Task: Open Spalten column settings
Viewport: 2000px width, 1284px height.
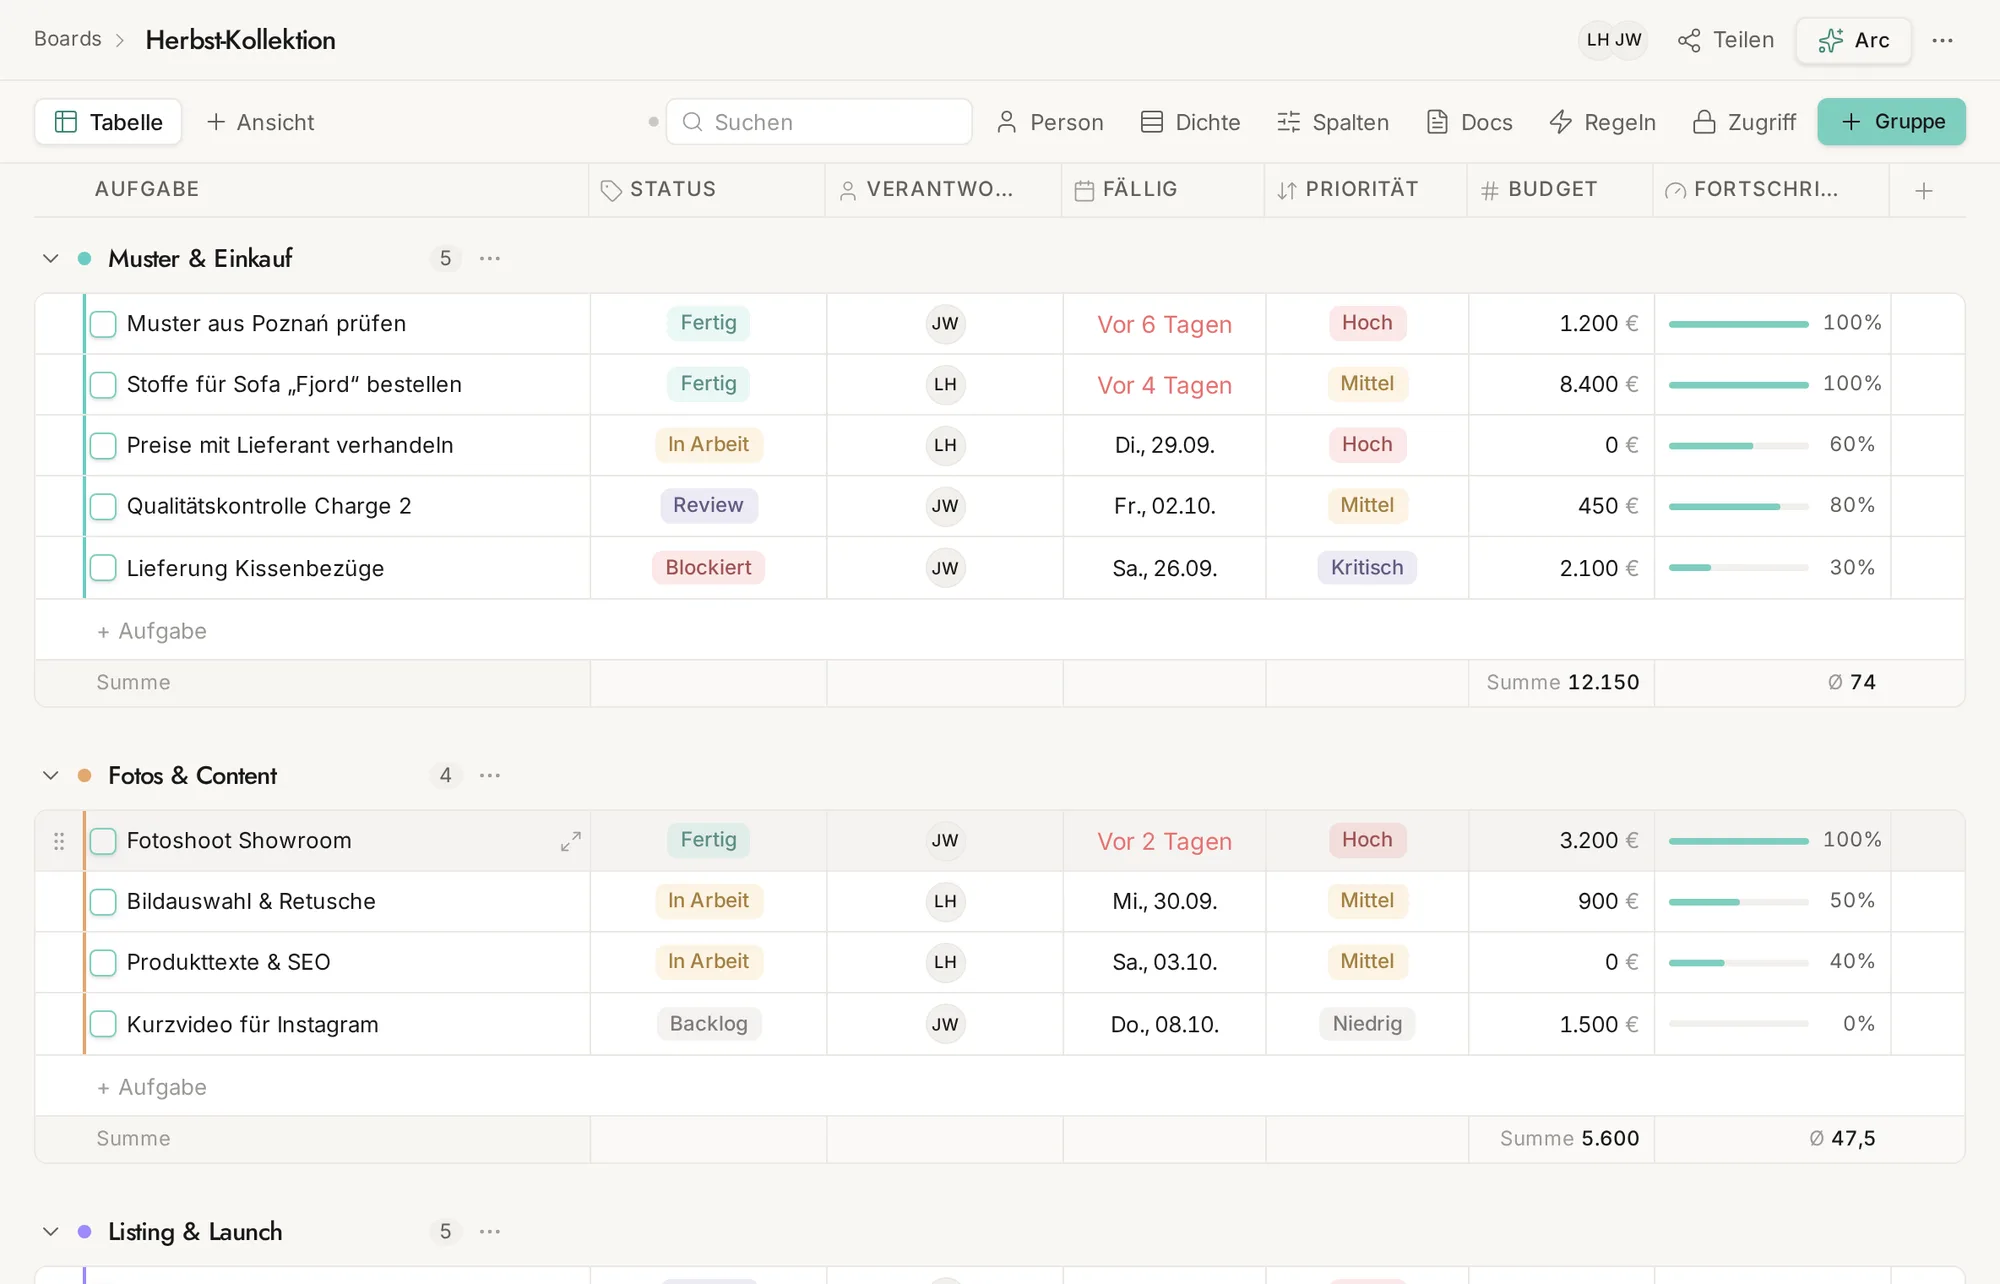Action: coord(1333,122)
